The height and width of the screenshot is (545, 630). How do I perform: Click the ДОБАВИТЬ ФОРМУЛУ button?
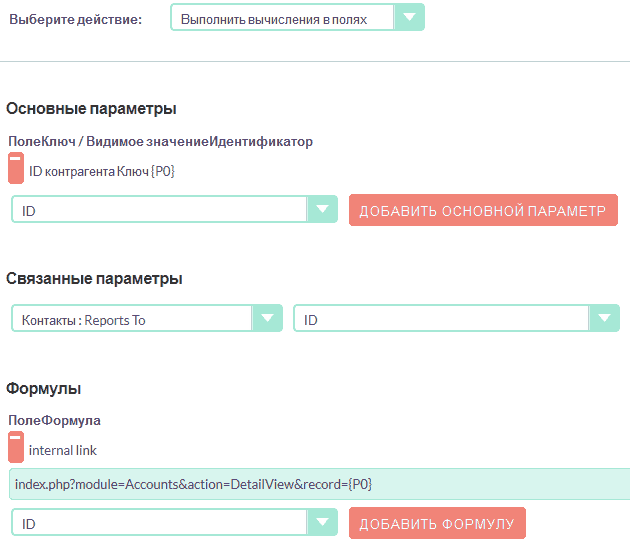point(437,523)
